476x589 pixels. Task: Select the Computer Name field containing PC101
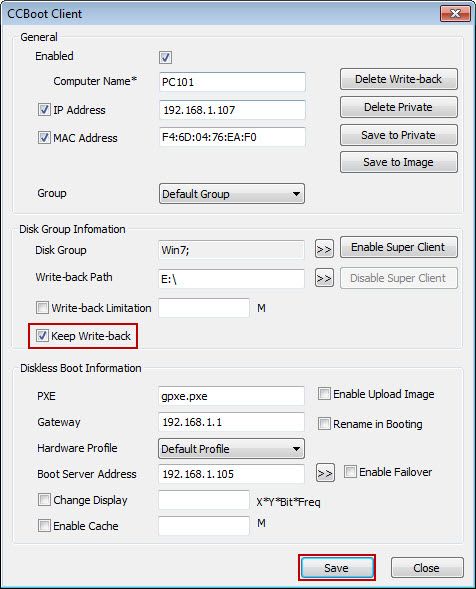(x=232, y=82)
